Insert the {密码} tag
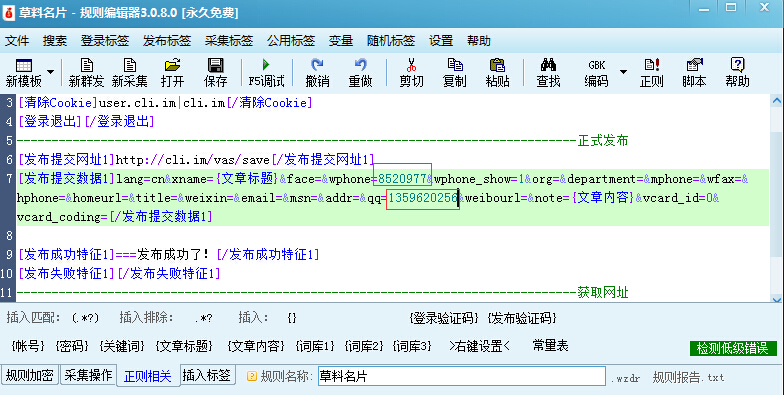 (72, 346)
